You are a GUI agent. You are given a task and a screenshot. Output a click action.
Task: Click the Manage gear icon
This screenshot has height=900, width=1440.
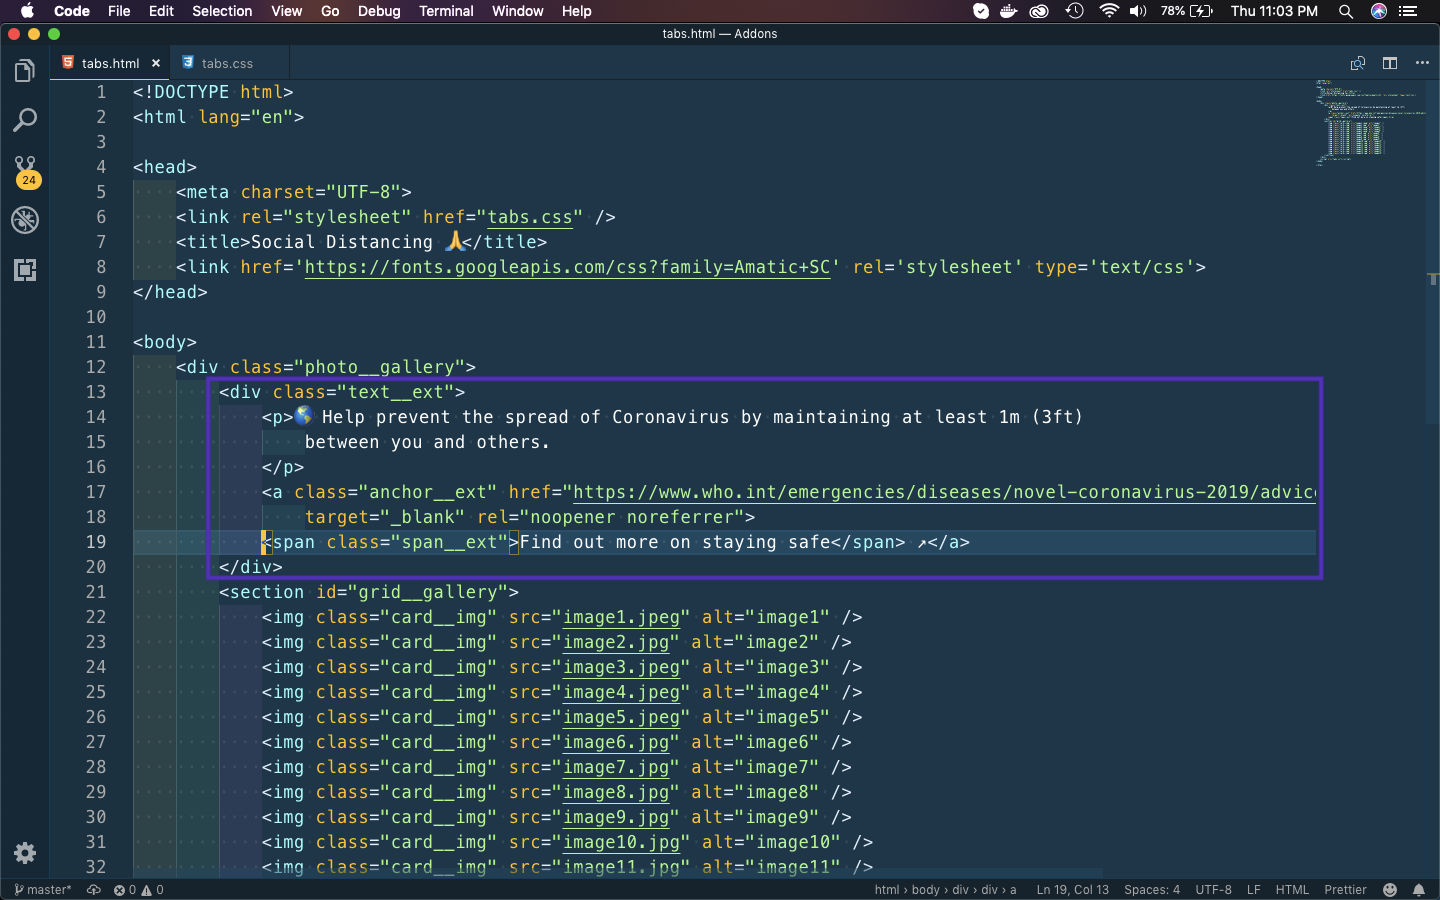(x=25, y=853)
